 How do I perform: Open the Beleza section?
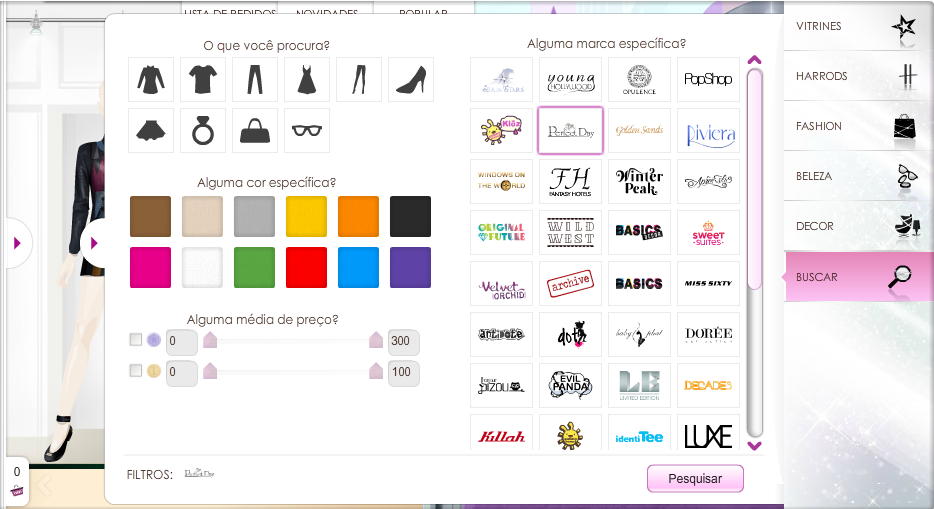[858, 176]
